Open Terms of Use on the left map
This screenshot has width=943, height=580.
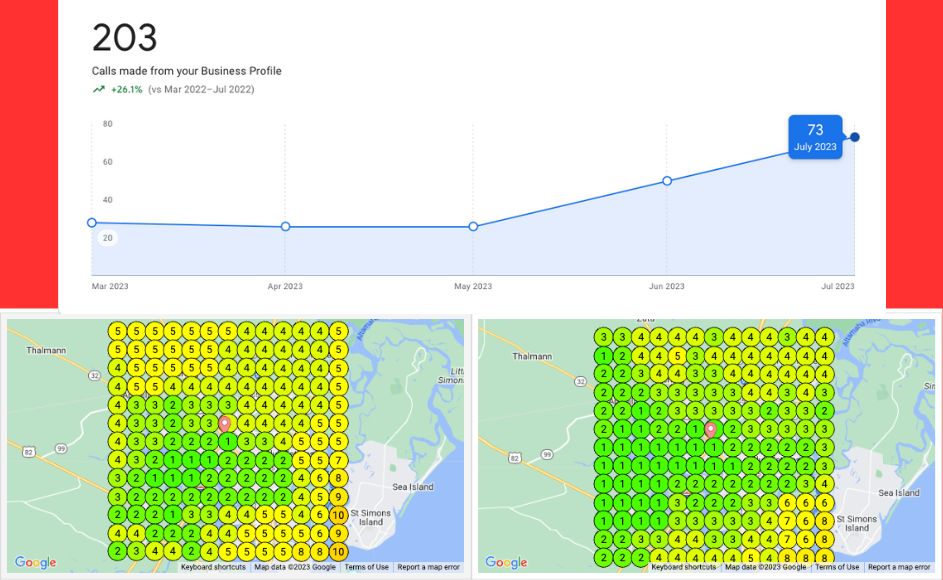point(366,567)
